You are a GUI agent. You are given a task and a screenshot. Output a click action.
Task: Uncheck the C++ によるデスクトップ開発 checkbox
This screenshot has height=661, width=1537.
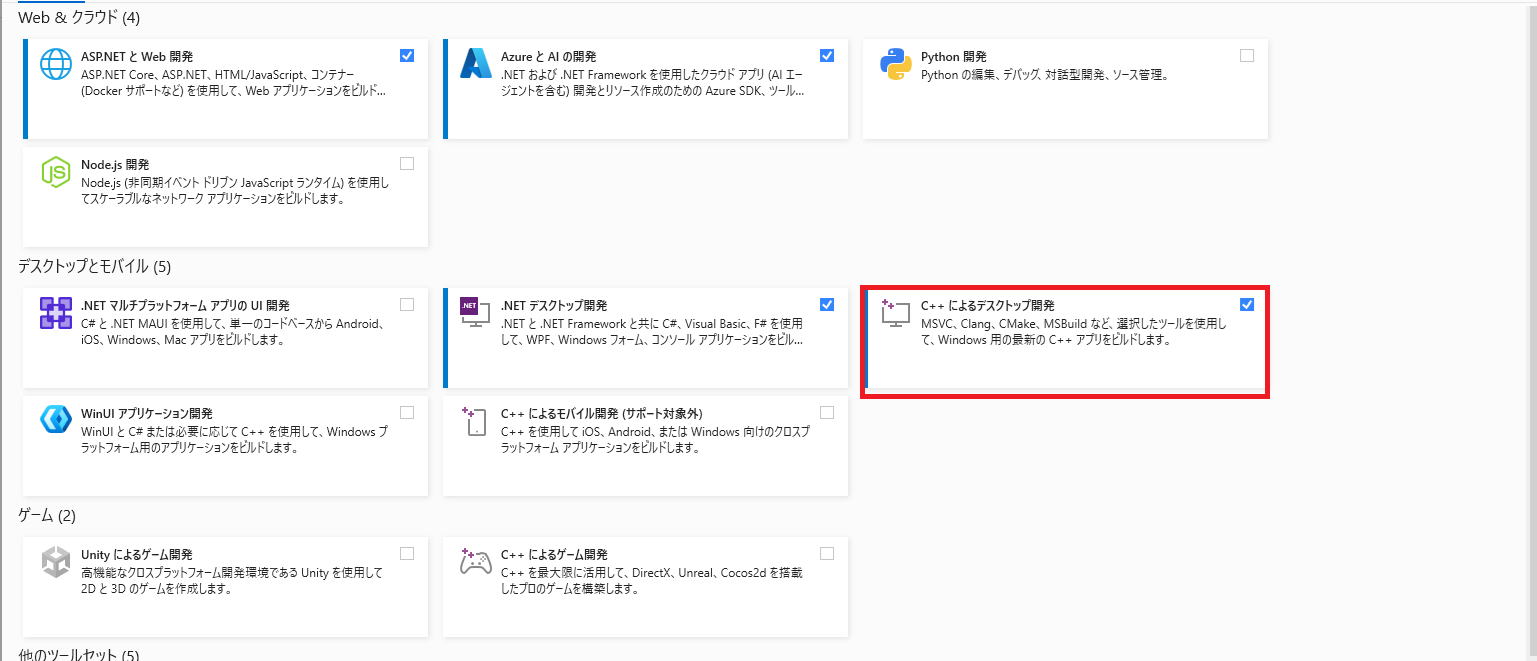pos(1247,305)
